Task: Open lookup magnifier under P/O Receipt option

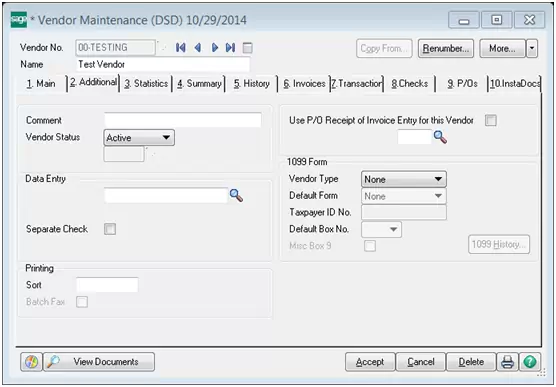Action: [440, 137]
